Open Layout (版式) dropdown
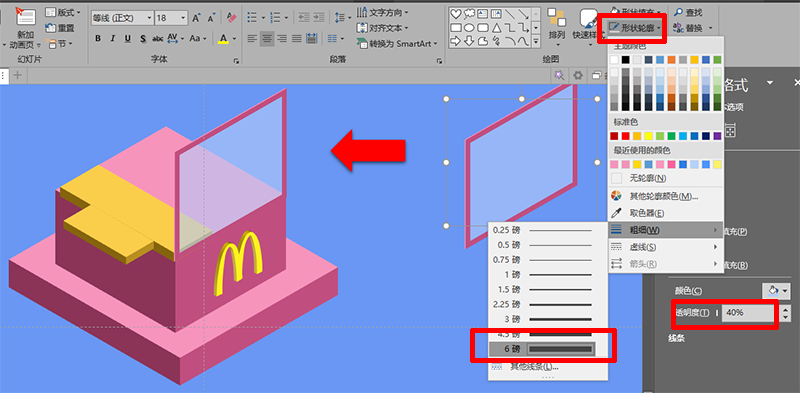The image size is (800, 393). tap(63, 12)
